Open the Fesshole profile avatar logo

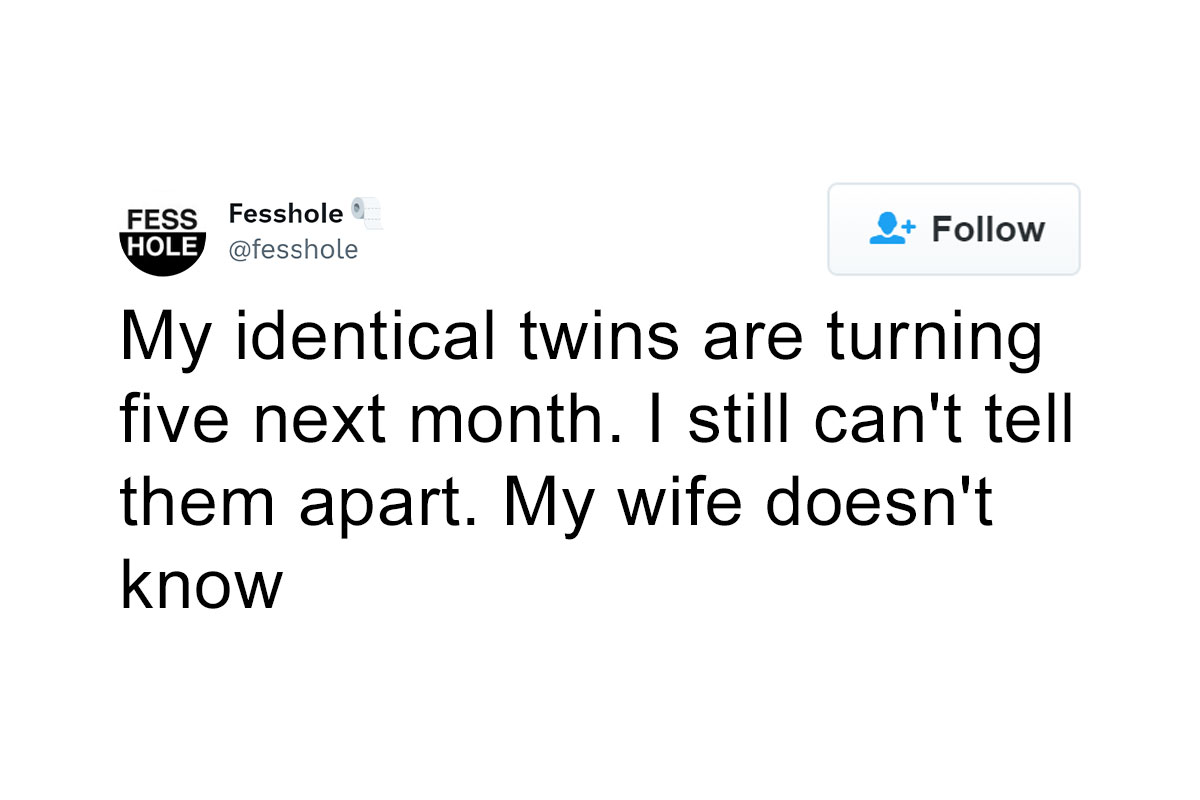pos(163,230)
